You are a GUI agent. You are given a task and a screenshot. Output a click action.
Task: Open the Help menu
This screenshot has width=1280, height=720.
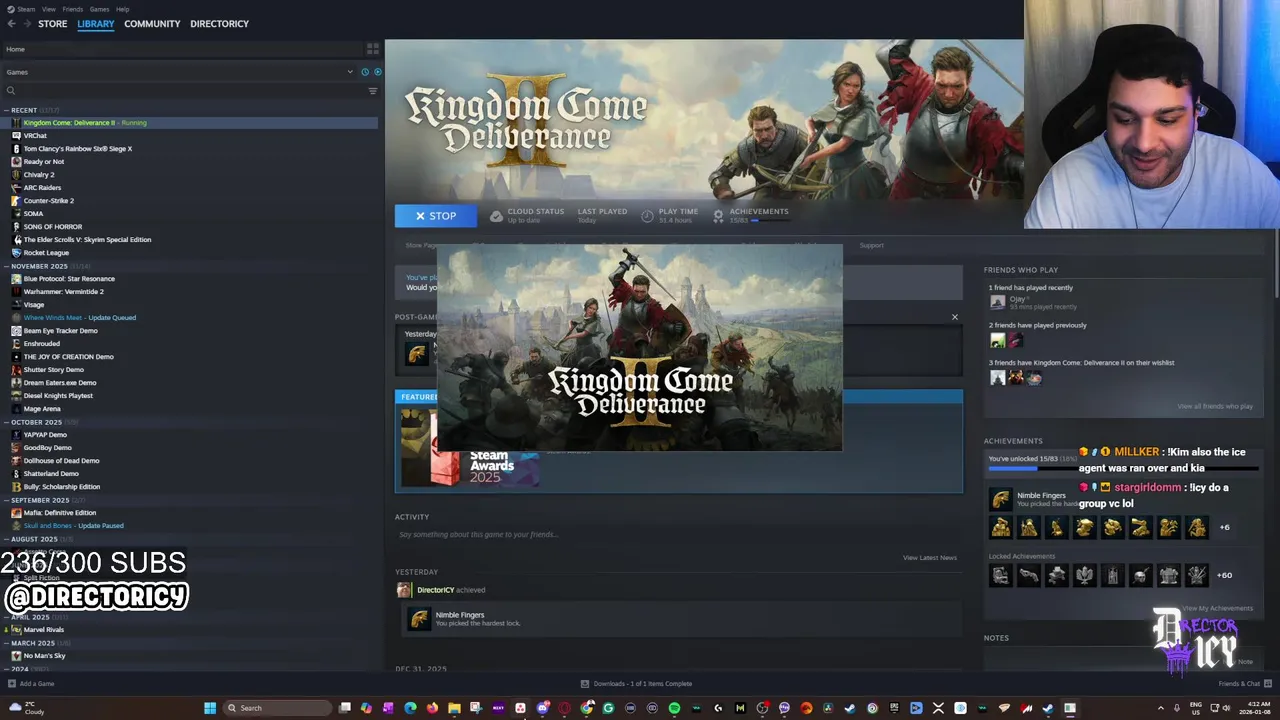point(122,9)
